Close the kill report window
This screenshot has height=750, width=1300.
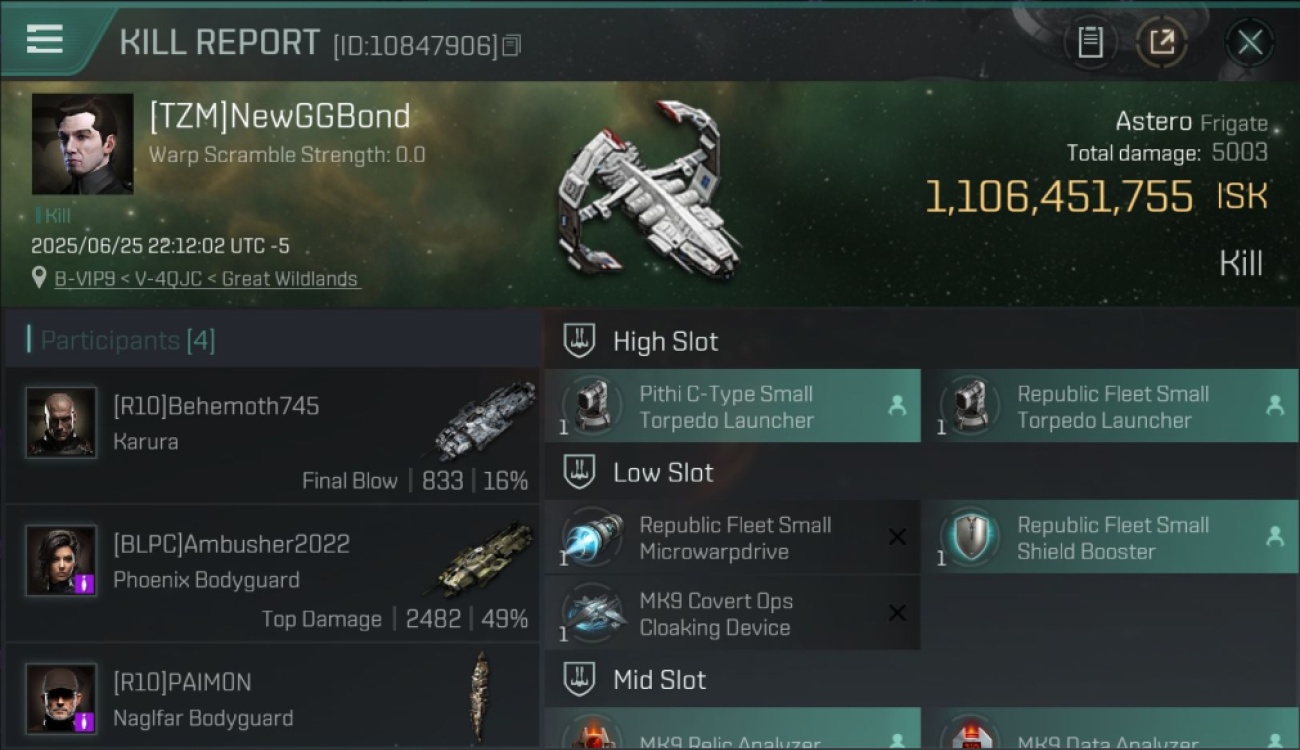coord(1250,43)
